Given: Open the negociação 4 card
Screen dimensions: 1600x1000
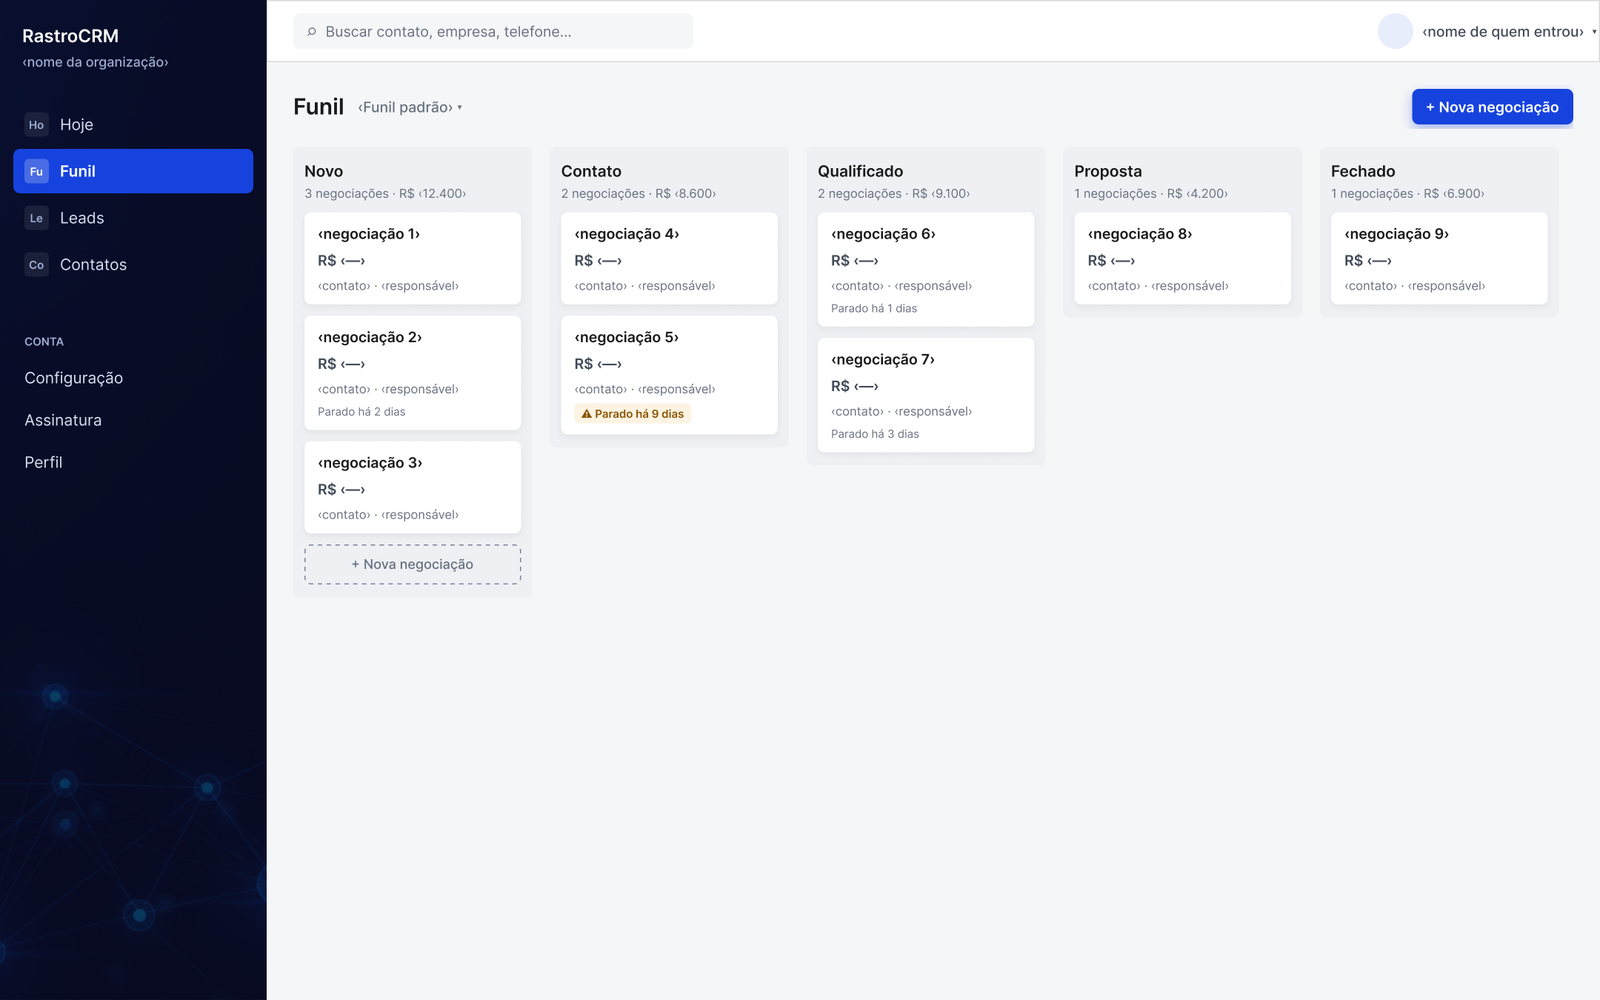Looking at the screenshot, I should point(669,258).
